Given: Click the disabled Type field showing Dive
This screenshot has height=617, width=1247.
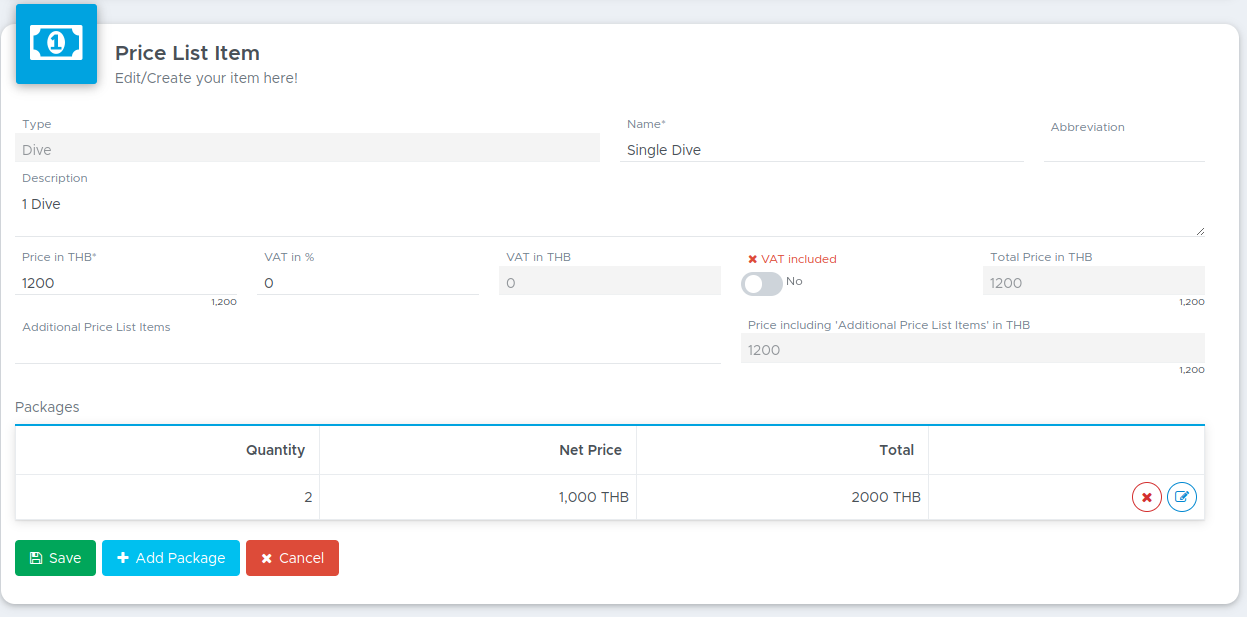Looking at the screenshot, I should pyautogui.click(x=307, y=148).
